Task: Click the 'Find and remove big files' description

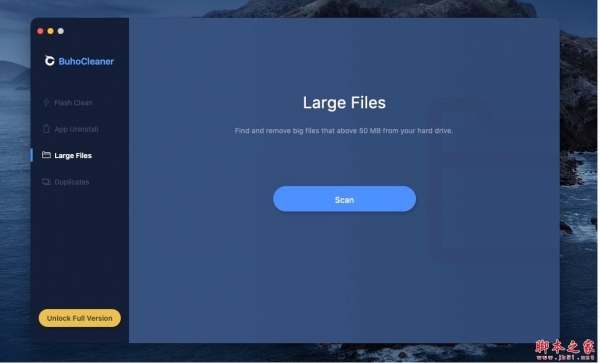Action: pyautogui.click(x=344, y=131)
